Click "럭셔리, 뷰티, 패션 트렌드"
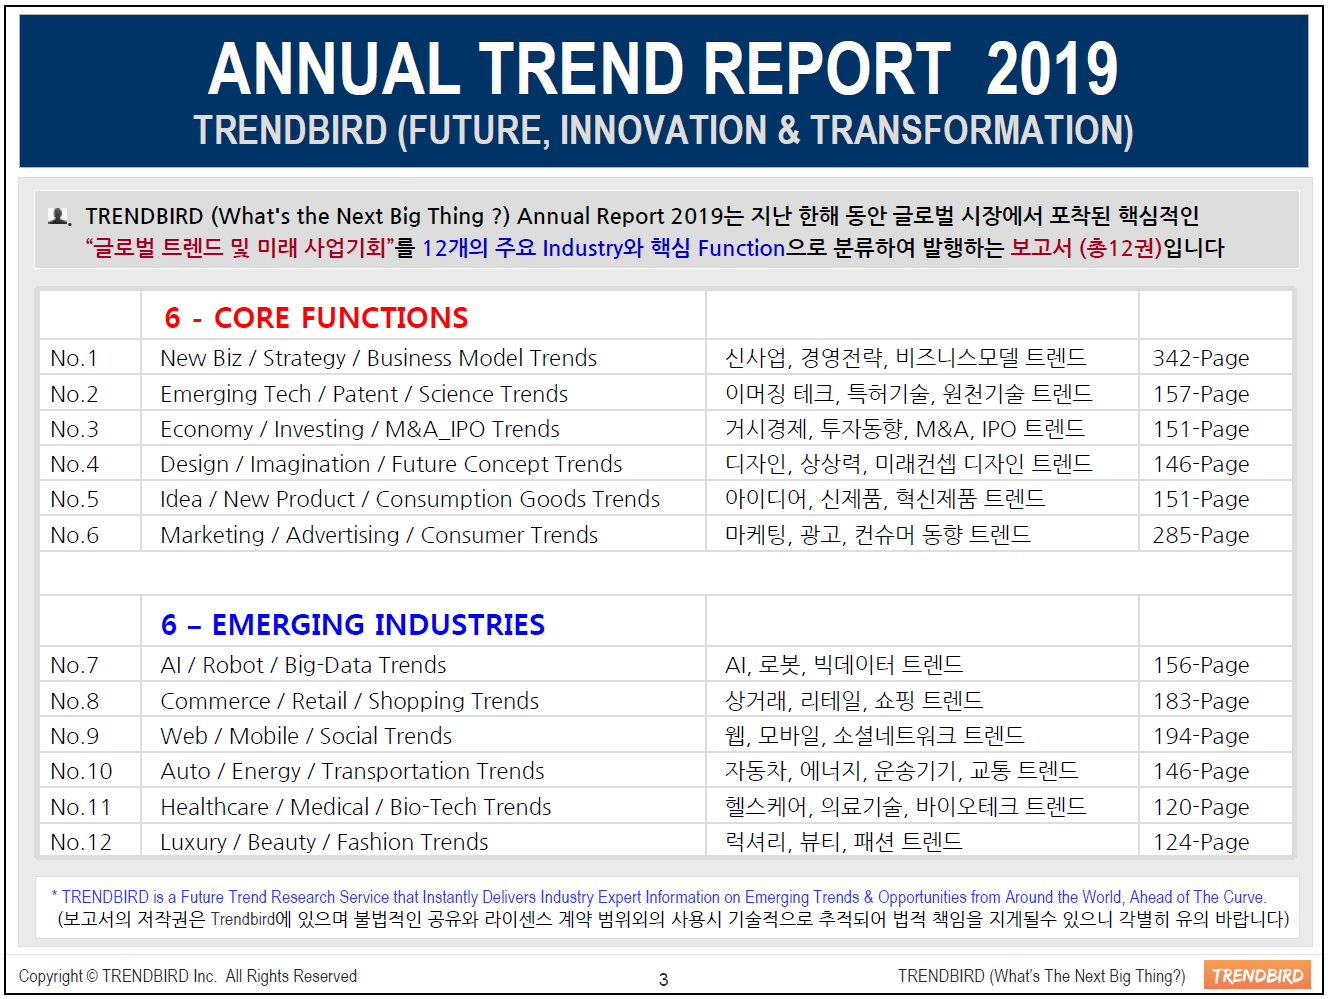1332x999 pixels. click(844, 842)
